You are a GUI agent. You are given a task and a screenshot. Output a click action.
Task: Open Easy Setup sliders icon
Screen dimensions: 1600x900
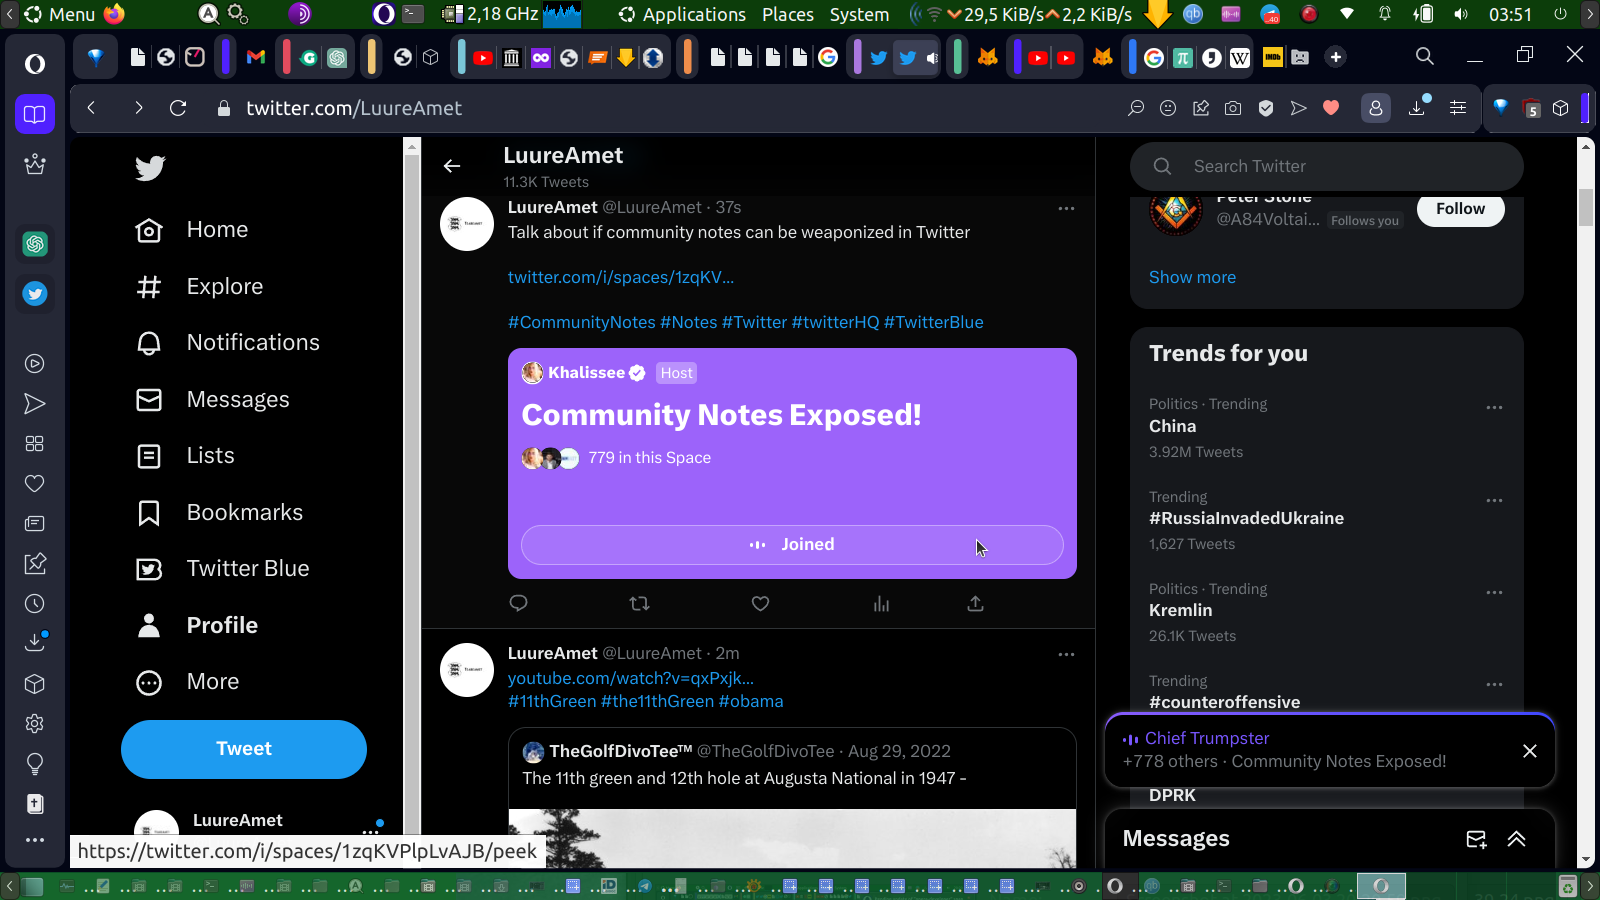1458,108
